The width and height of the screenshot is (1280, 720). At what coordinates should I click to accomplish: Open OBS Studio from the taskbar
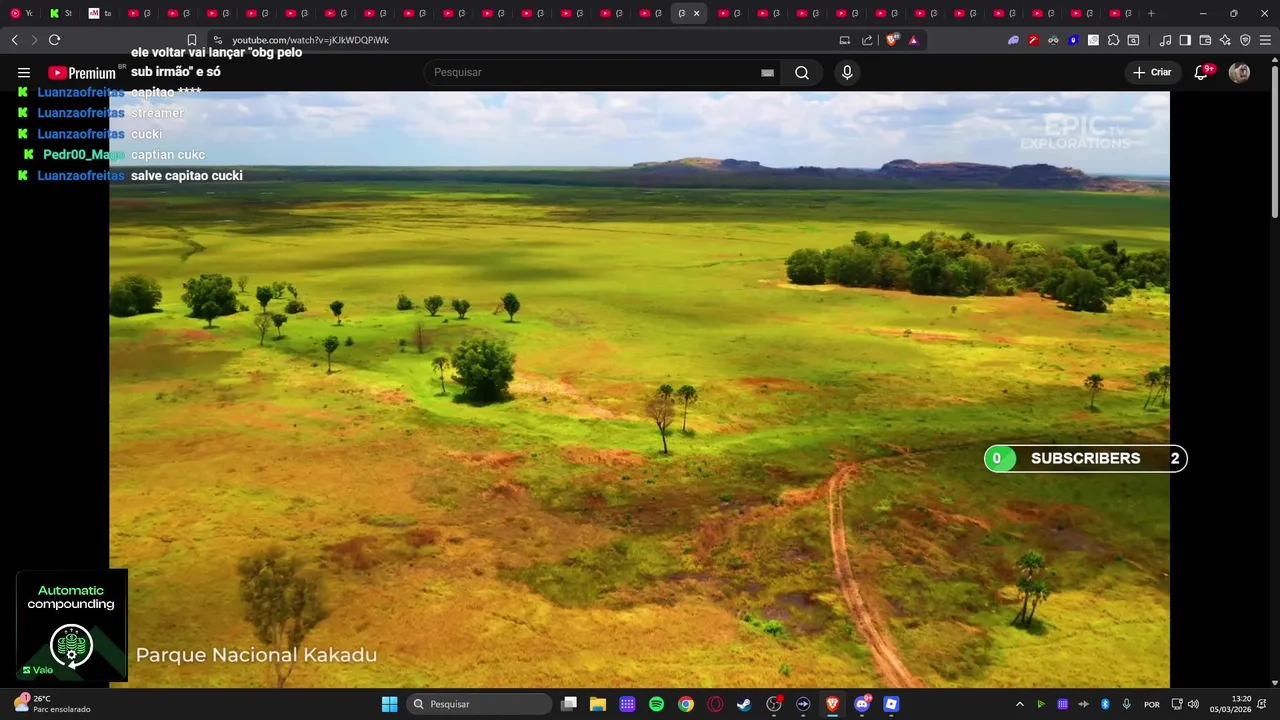pyautogui.click(x=774, y=704)
